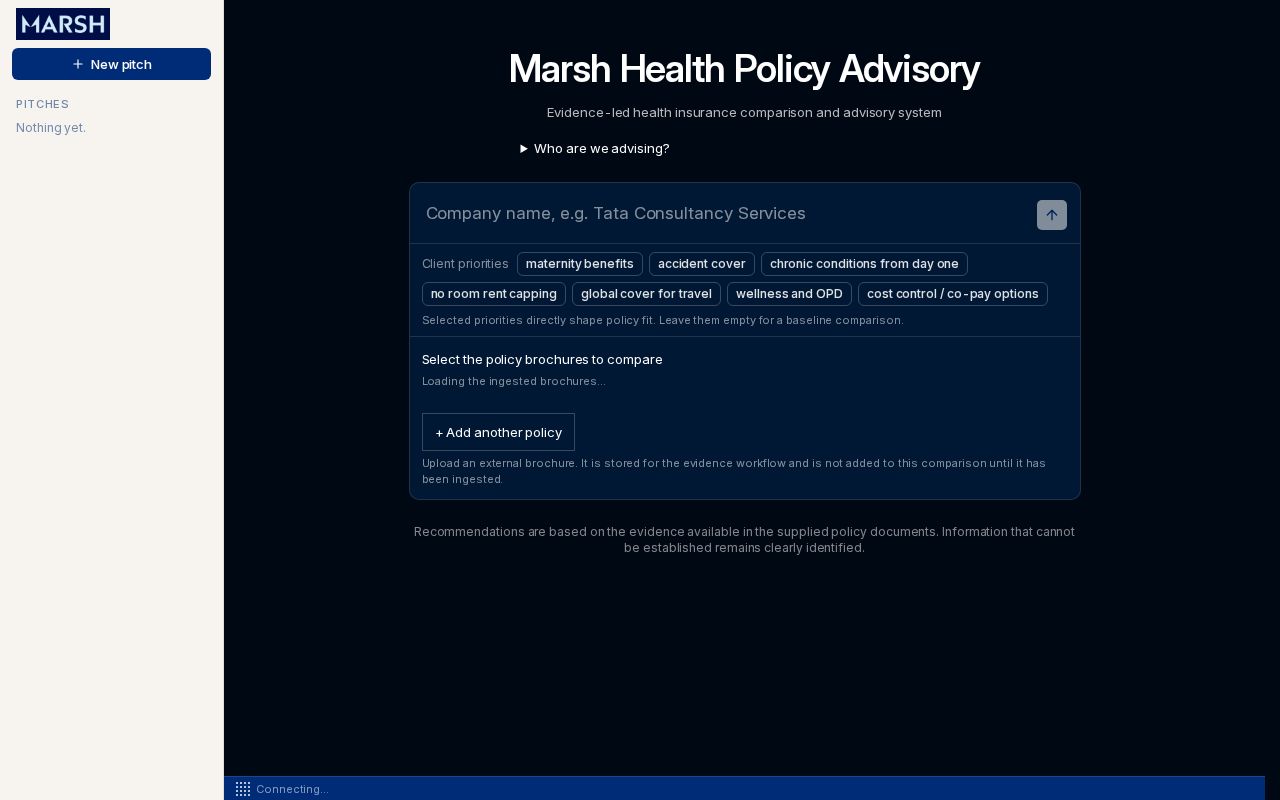Click the grid icon beside Connecting status

point(243,789)
